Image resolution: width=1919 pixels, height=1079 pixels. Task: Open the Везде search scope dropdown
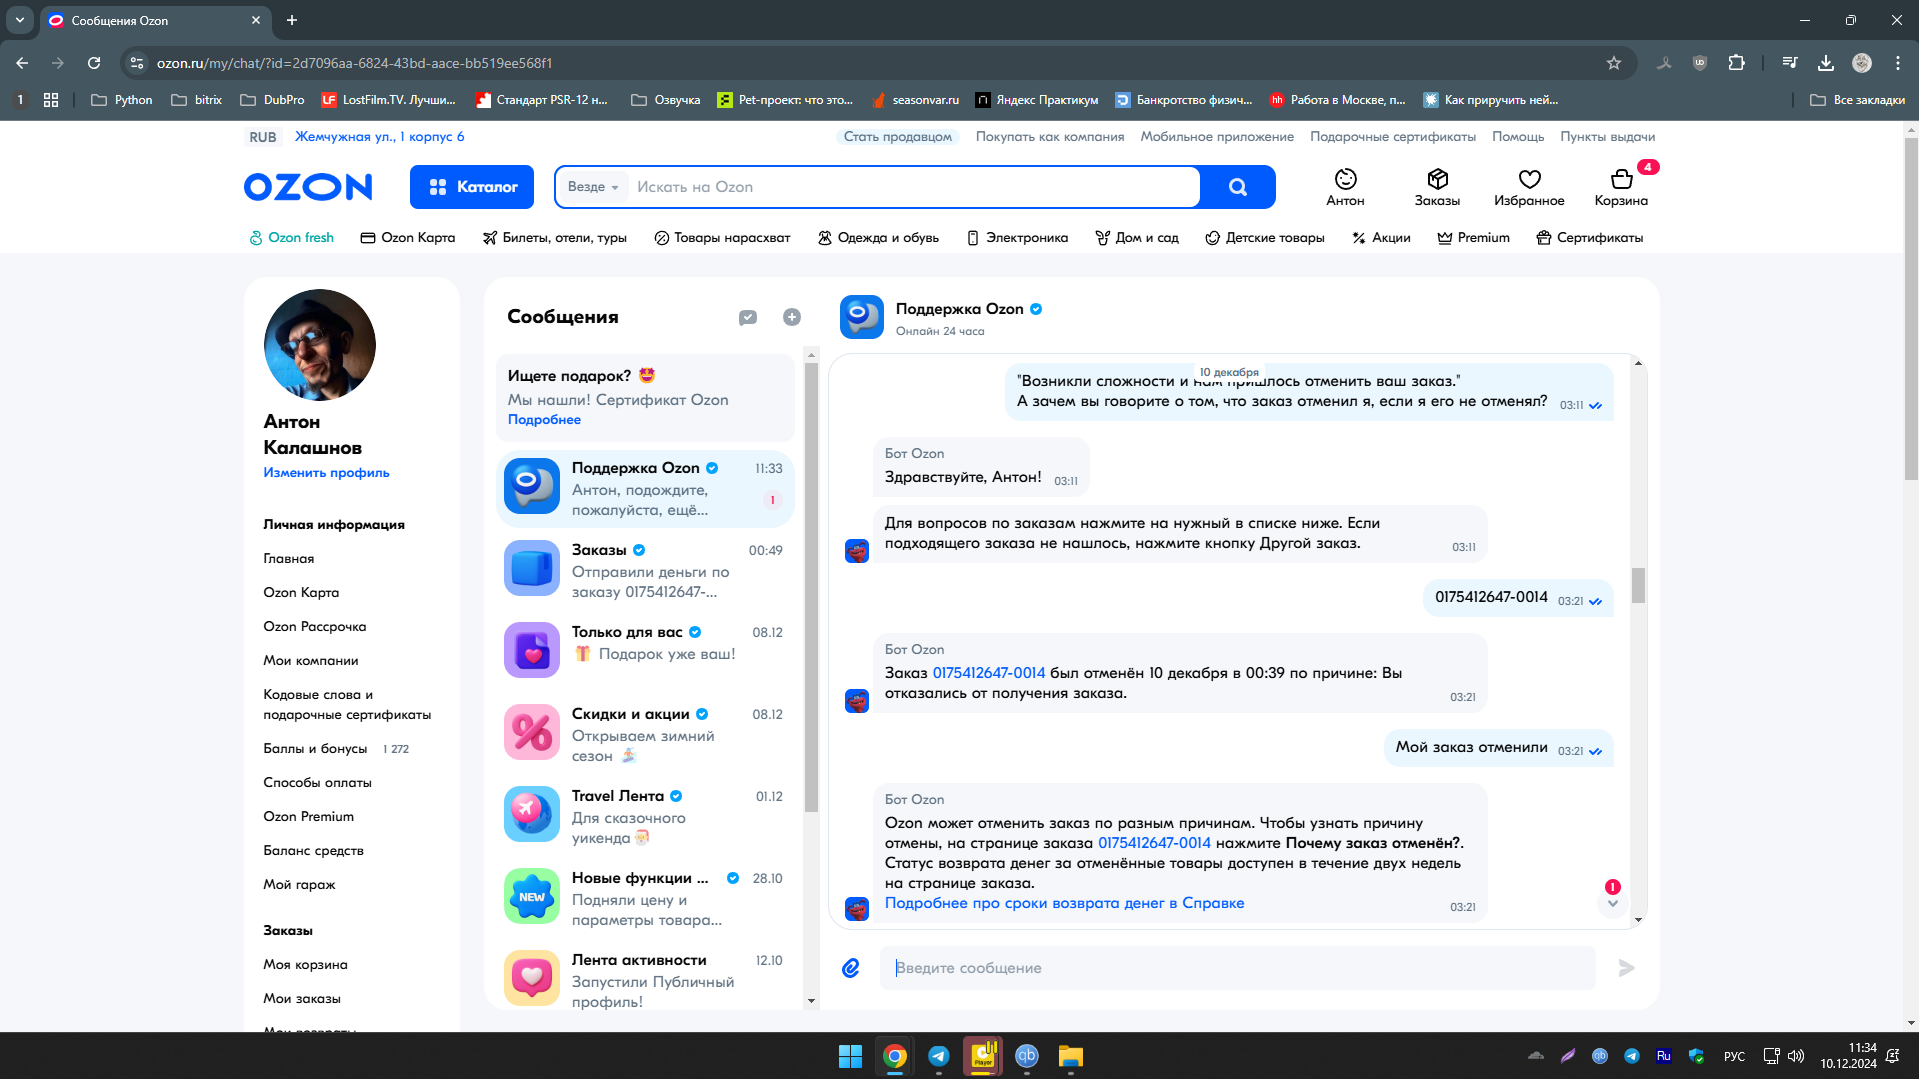[593, 187]
